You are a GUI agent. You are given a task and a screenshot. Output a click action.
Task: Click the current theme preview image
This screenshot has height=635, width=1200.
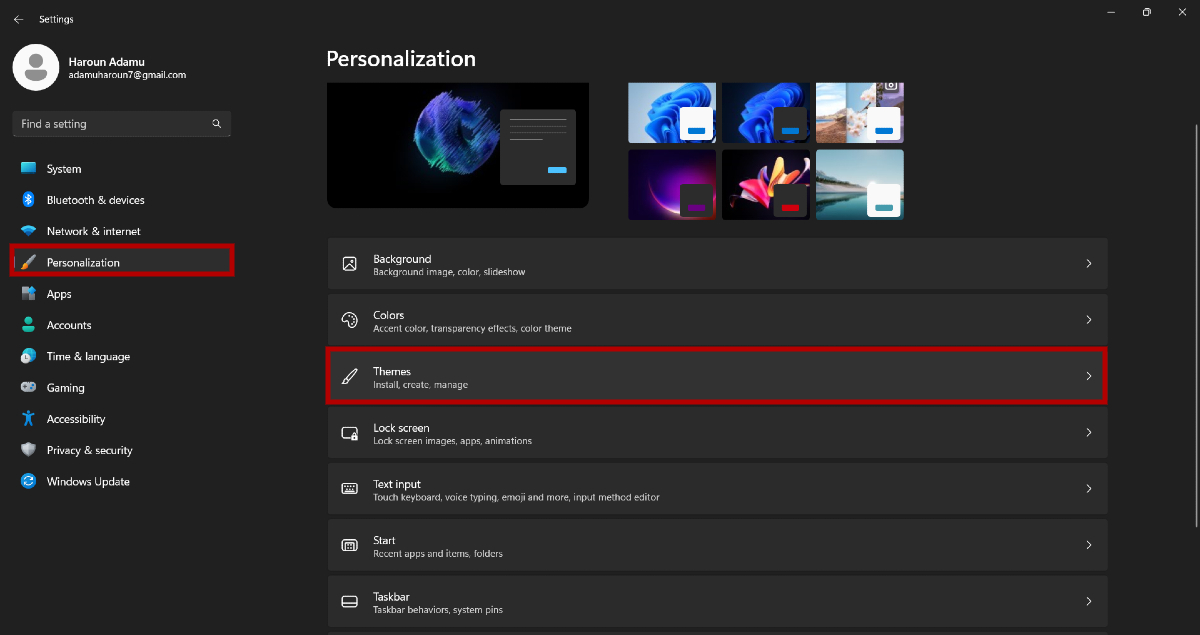tap(458, 145)
